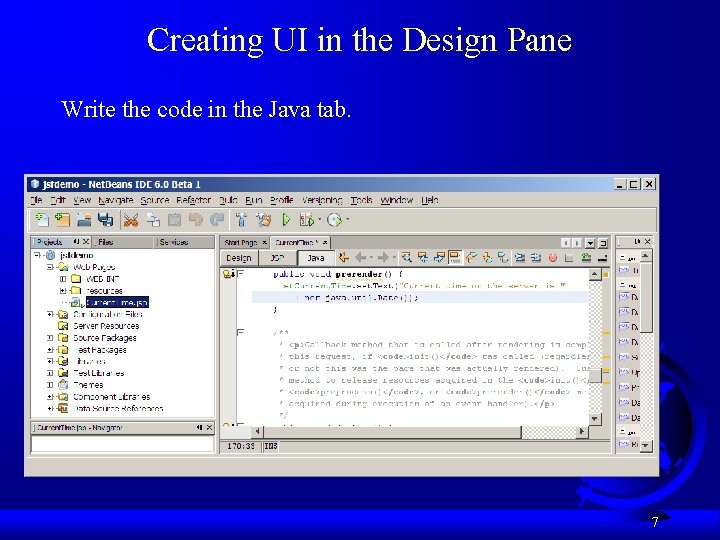The height and width of the screenshot is (540, 720).
Task: Open the Refactor menu
Action: point(193,200)
